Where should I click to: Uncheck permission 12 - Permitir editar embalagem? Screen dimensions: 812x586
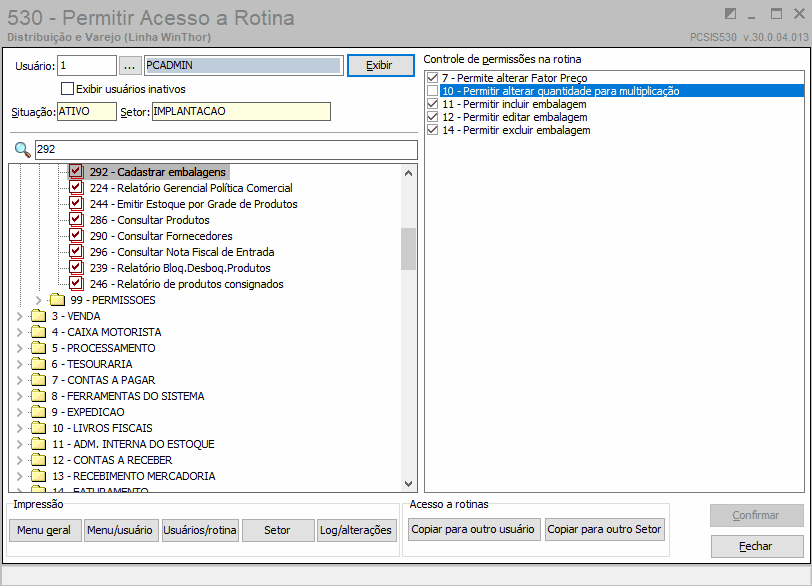tap(432, 117)
